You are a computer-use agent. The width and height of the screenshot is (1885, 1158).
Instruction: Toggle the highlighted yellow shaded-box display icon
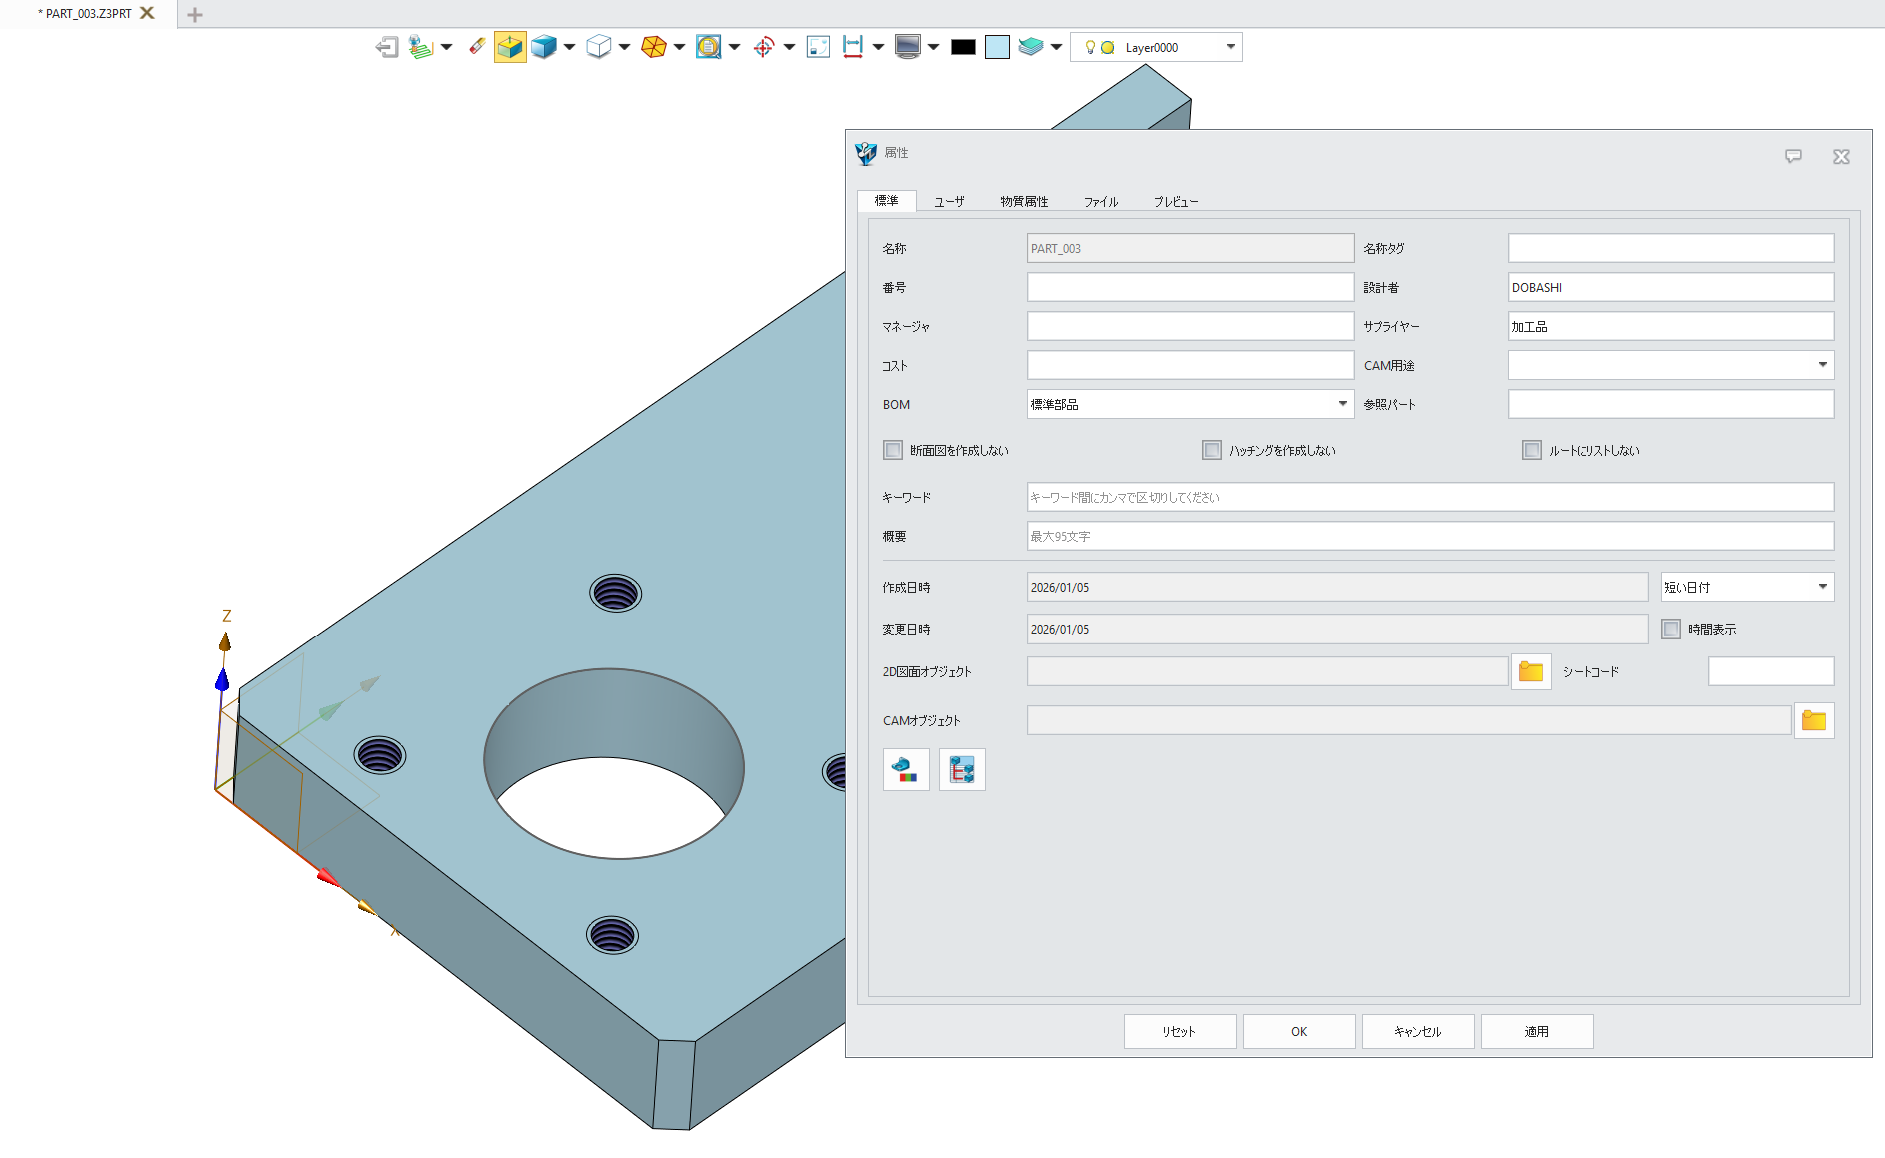pyautogui.click(x=510, y=47)
